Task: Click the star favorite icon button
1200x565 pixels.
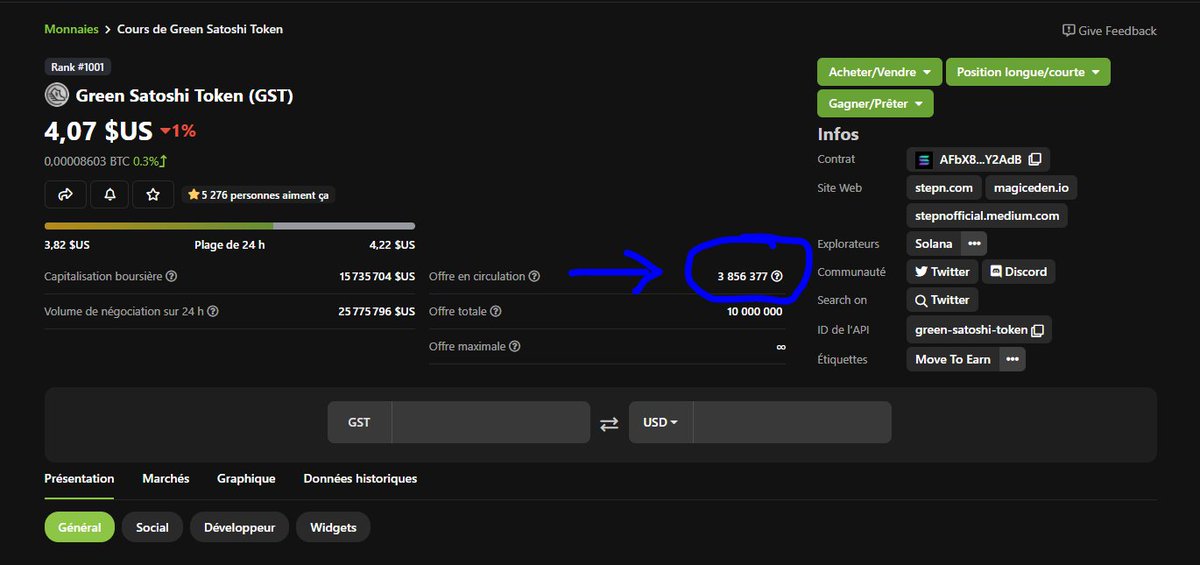Action: click(153, 195)
